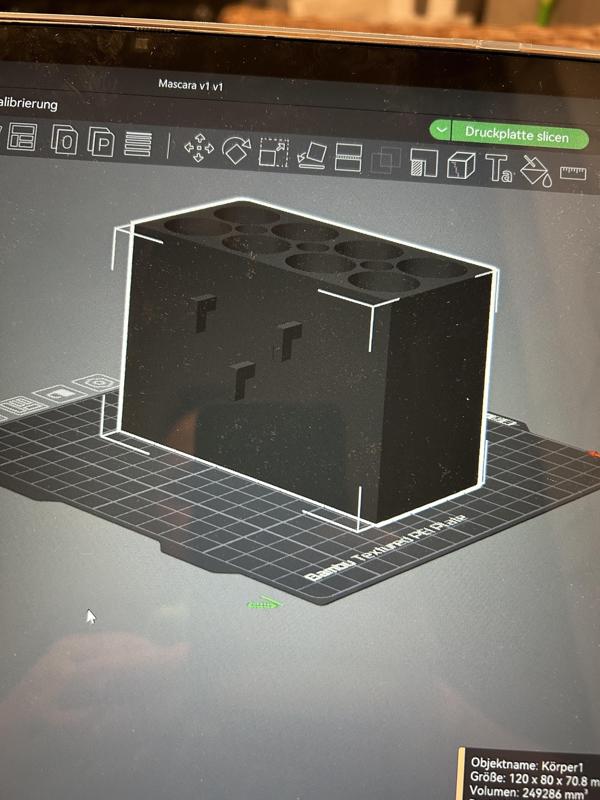Image resolution: width=600 pixels, height=800 pixels.
Task: Click the Split to parts icon
Action: click(x=101, y=141)
